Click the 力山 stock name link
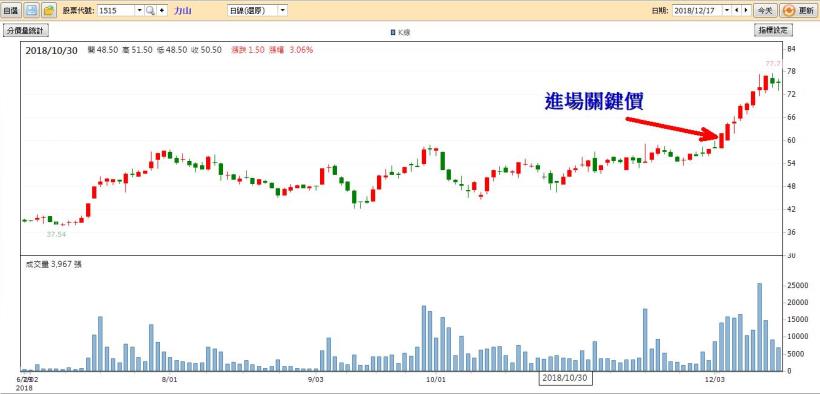The image size is (820, 394). (183, 10)
